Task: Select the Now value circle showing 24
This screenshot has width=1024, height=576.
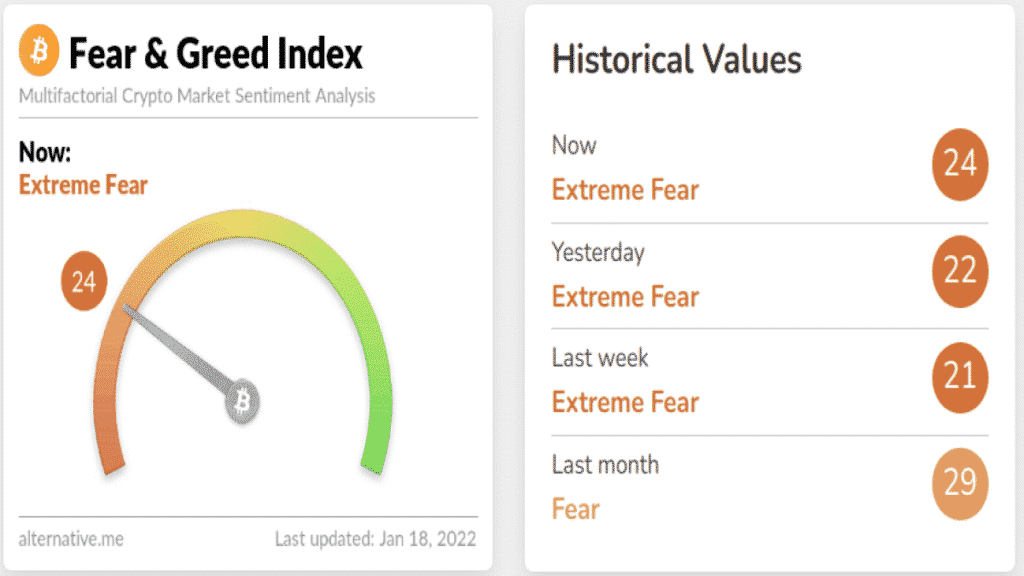Action: coord(959,164)
